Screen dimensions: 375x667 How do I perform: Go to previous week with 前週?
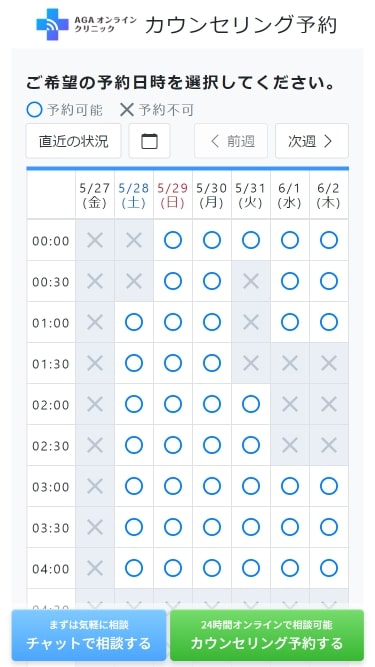[x=231, y=141]
